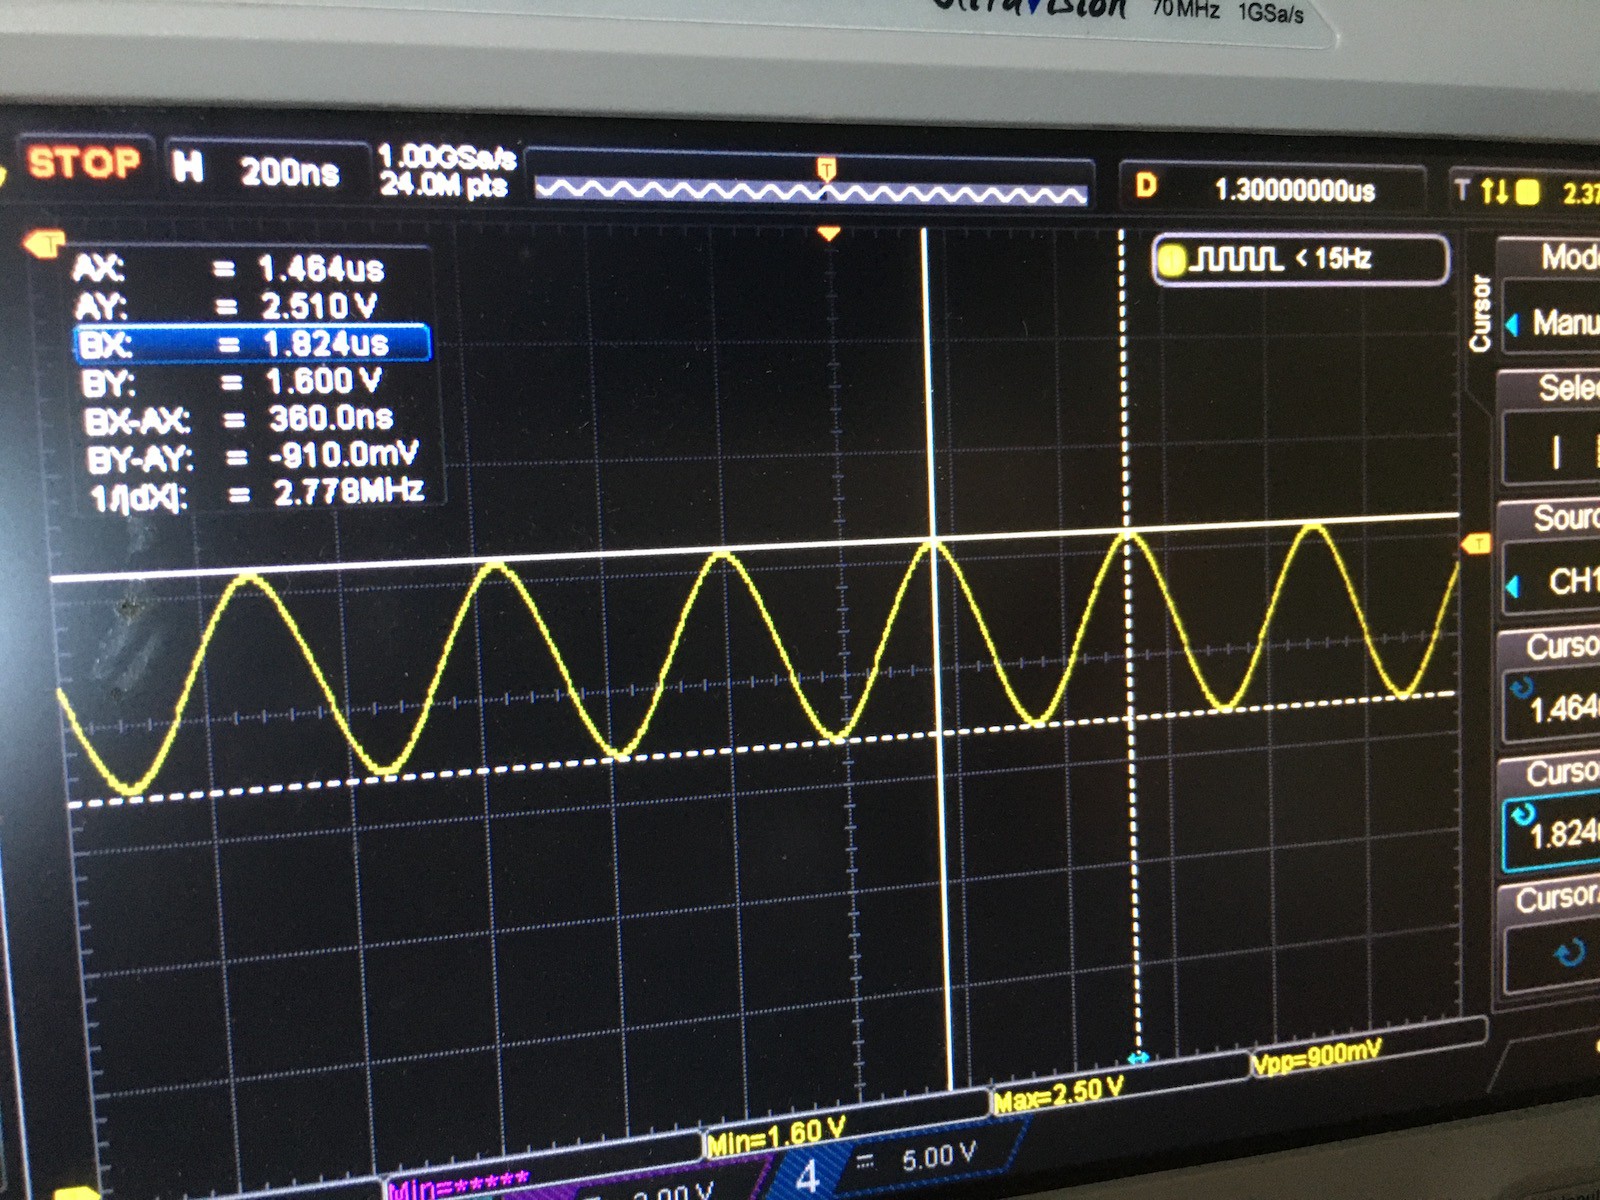The height and width of the screenshot is (1200, 1600).
Task: Click the STOP run status indicator
Action: 84,163
